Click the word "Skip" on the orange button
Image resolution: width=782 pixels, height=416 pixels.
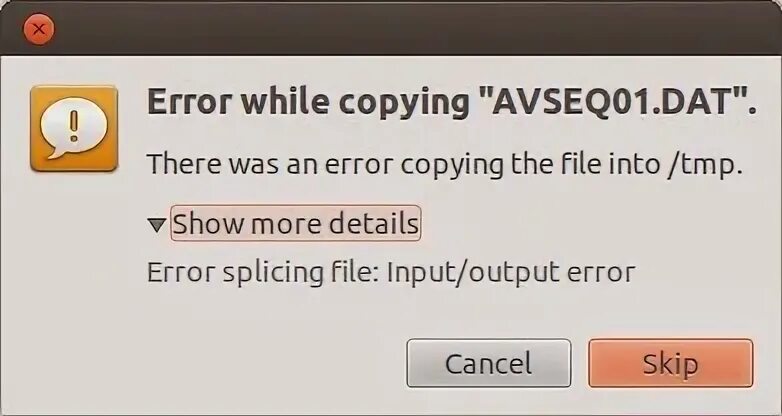(x=670, y=364)
